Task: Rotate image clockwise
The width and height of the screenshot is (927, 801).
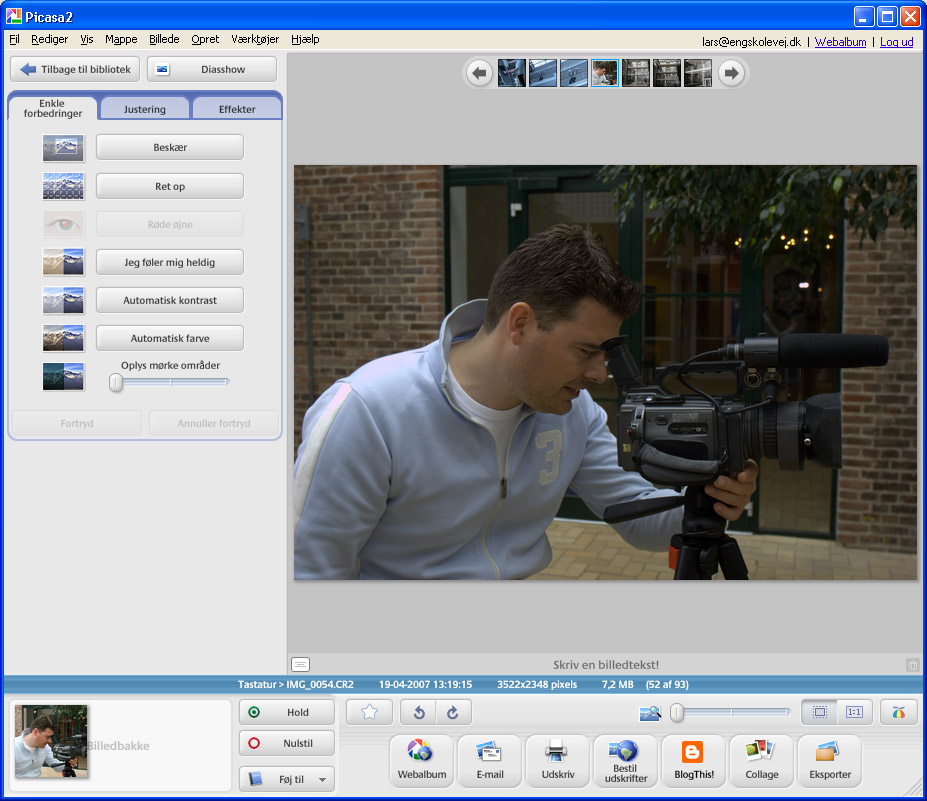Action: [x=453, y=712]
